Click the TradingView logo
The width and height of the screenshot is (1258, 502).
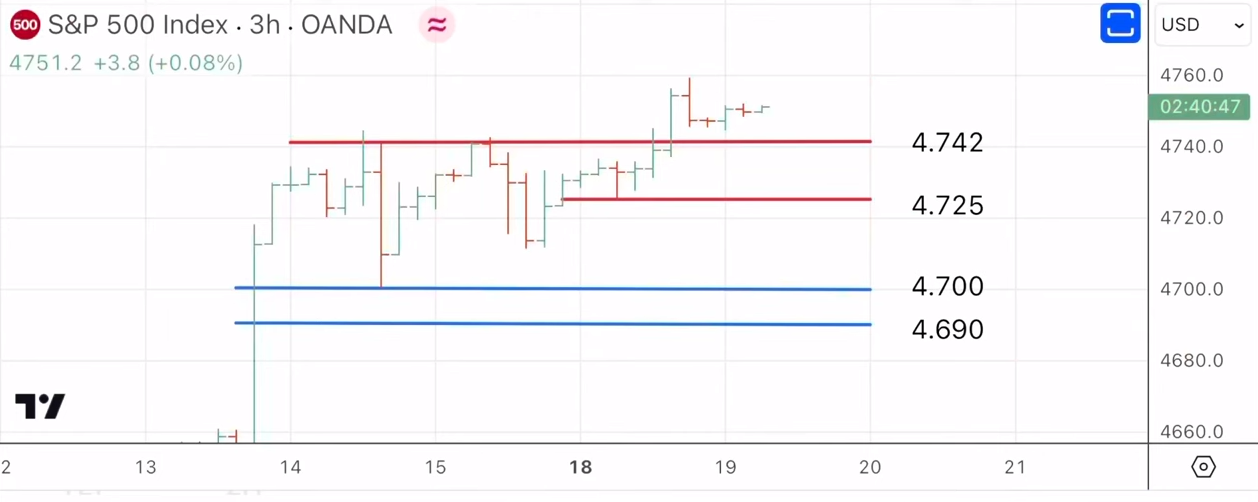(x=40, y=406)
